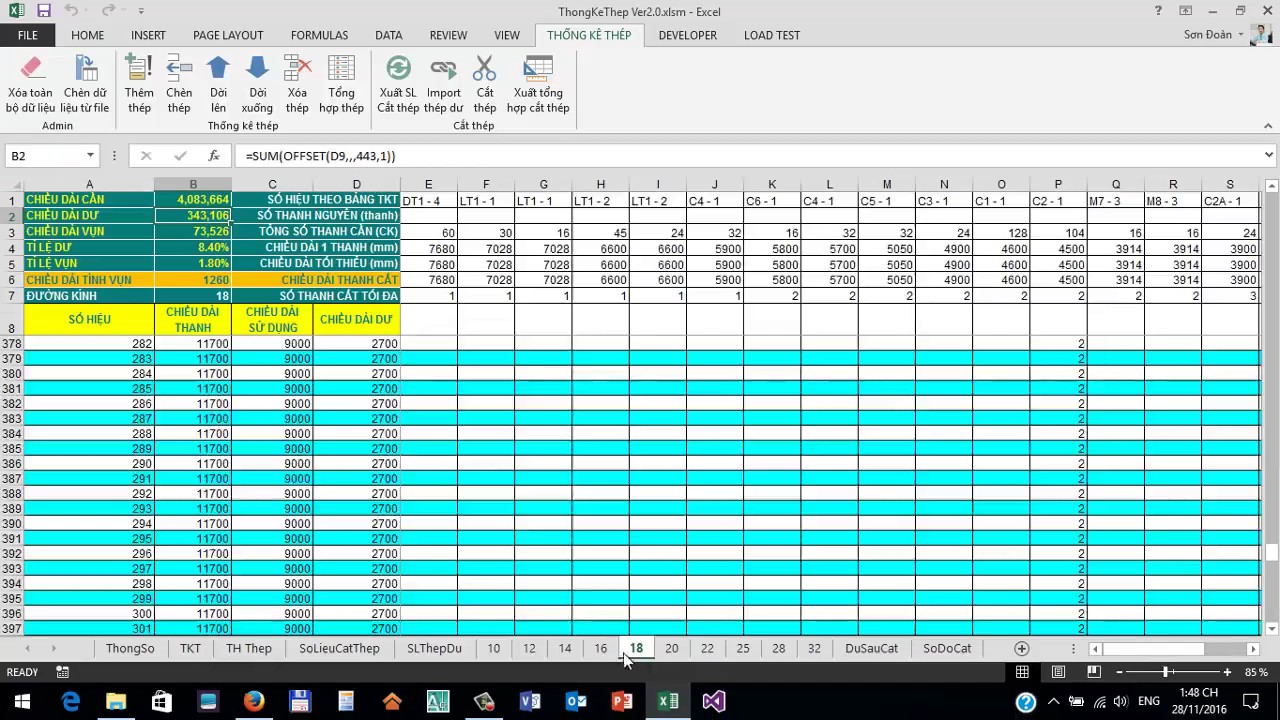Open Ribbon Display Options icon
The height and width of the screenshot is (720, 1280).
1186,11
